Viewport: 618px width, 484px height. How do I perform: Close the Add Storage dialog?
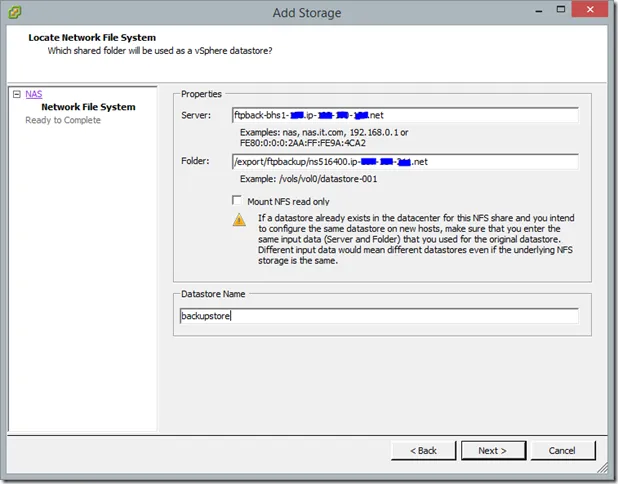click(x=590, y=9)
